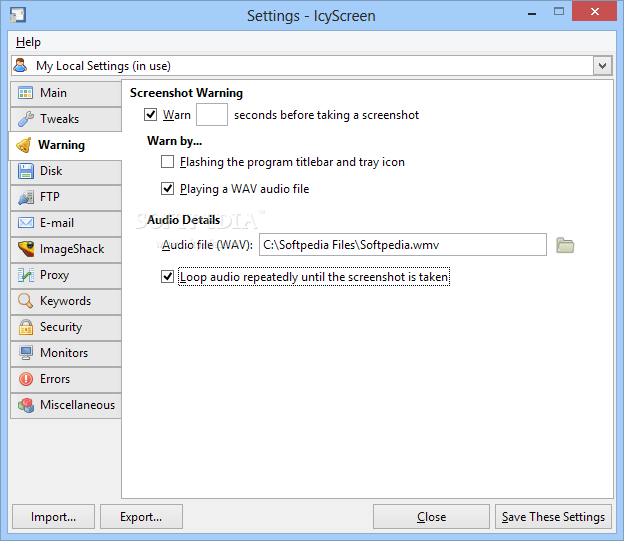Click the Errors red alert icon
Viewport: 624px width, 541px height.
pos(26,379)
